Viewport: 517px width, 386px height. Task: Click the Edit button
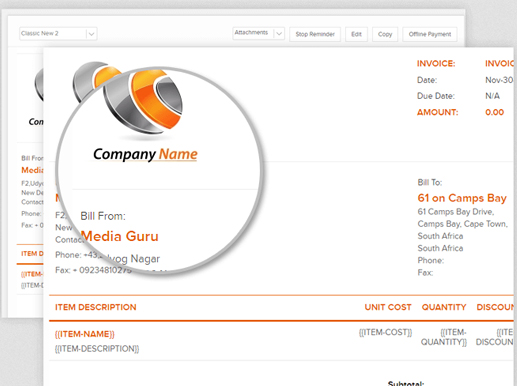[x=356, y=34]
